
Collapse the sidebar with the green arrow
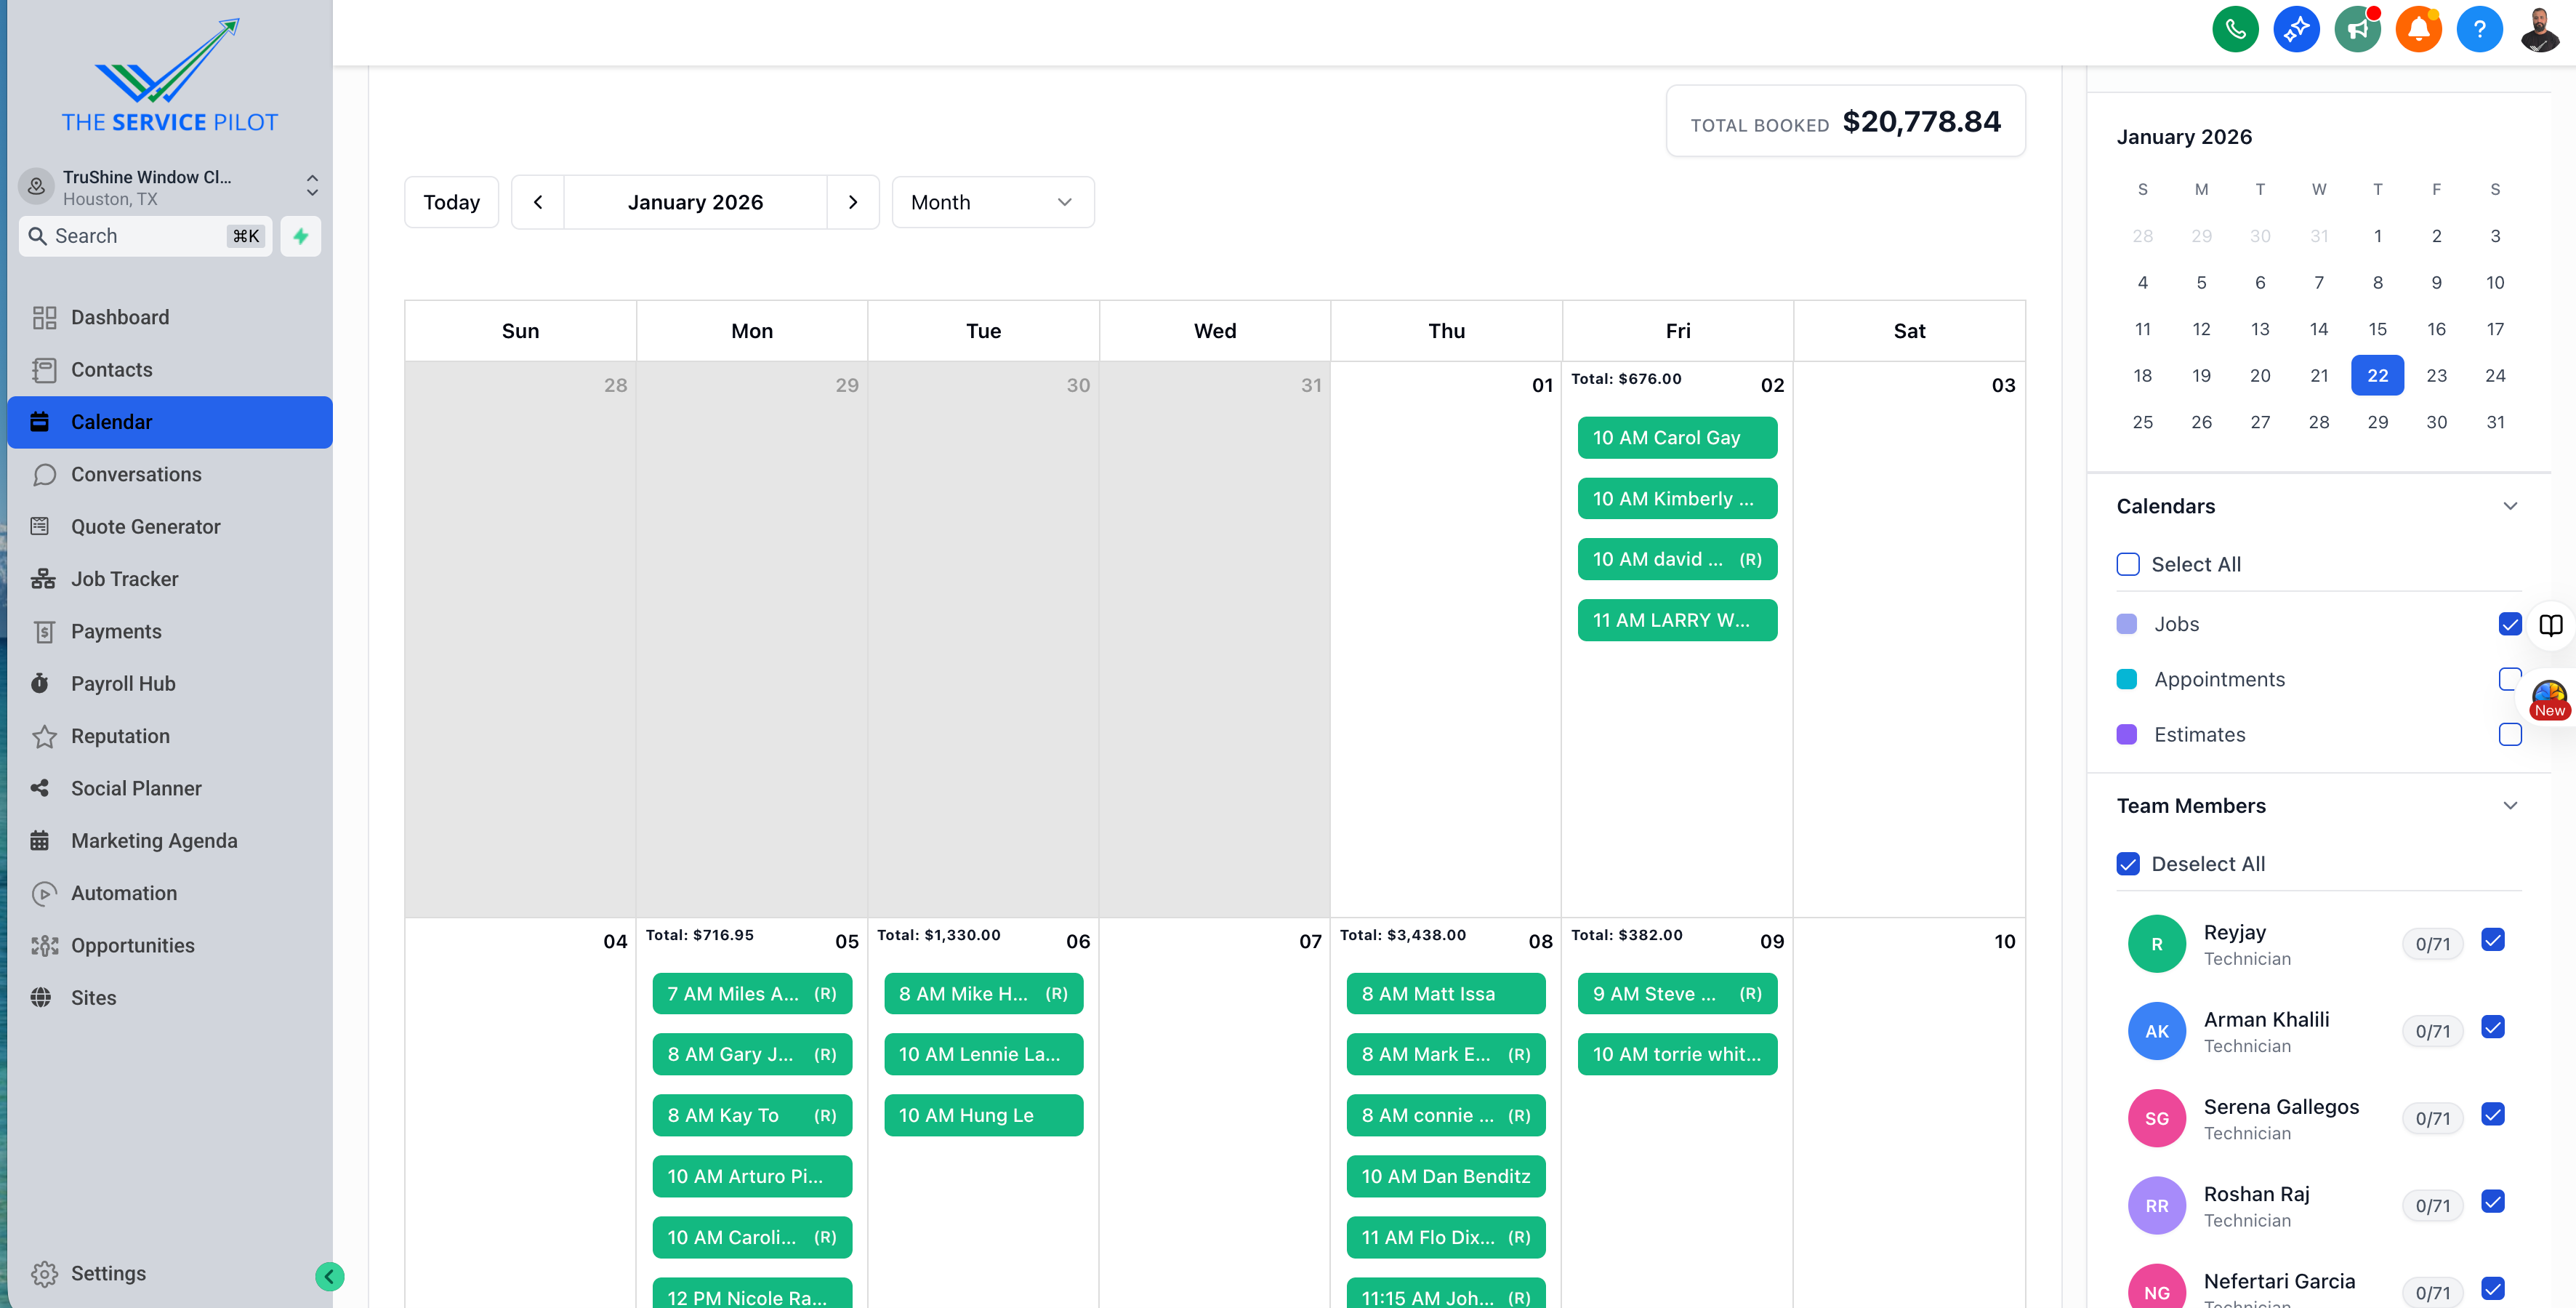tap(329, 1276)
